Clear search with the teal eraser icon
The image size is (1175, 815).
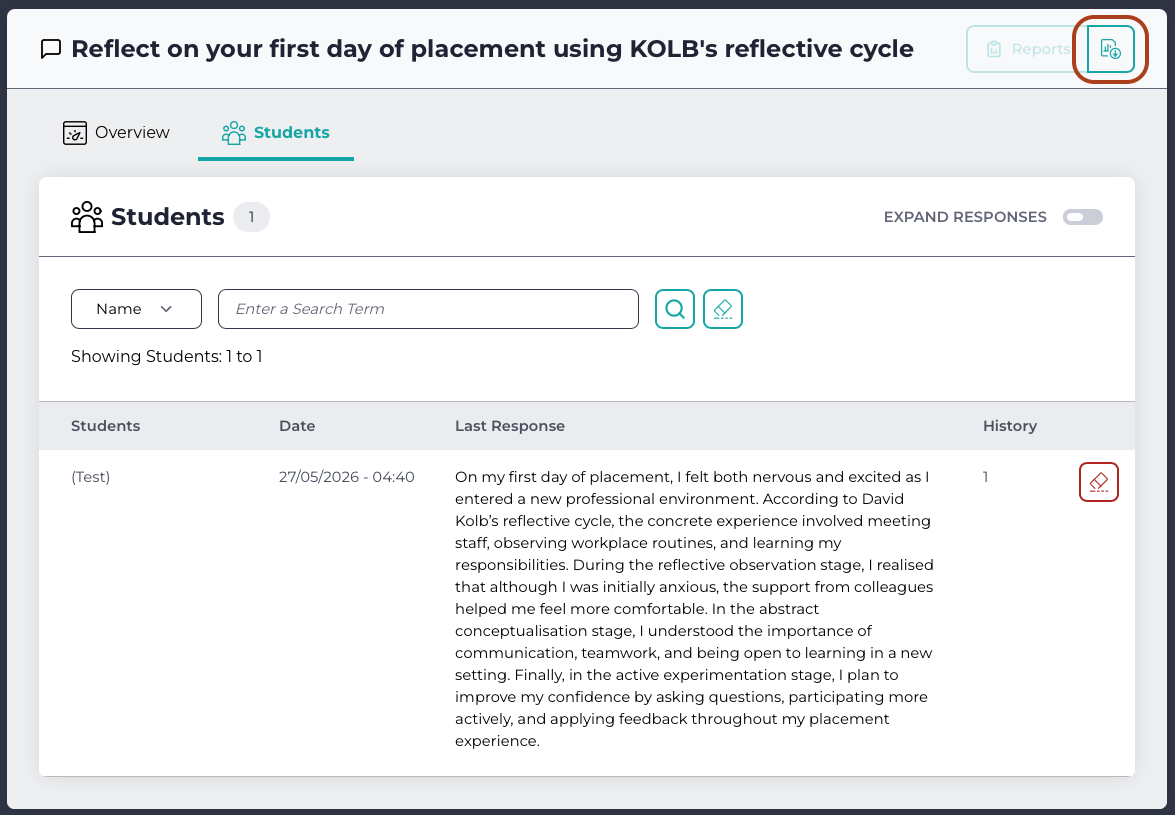click(722, 309)
